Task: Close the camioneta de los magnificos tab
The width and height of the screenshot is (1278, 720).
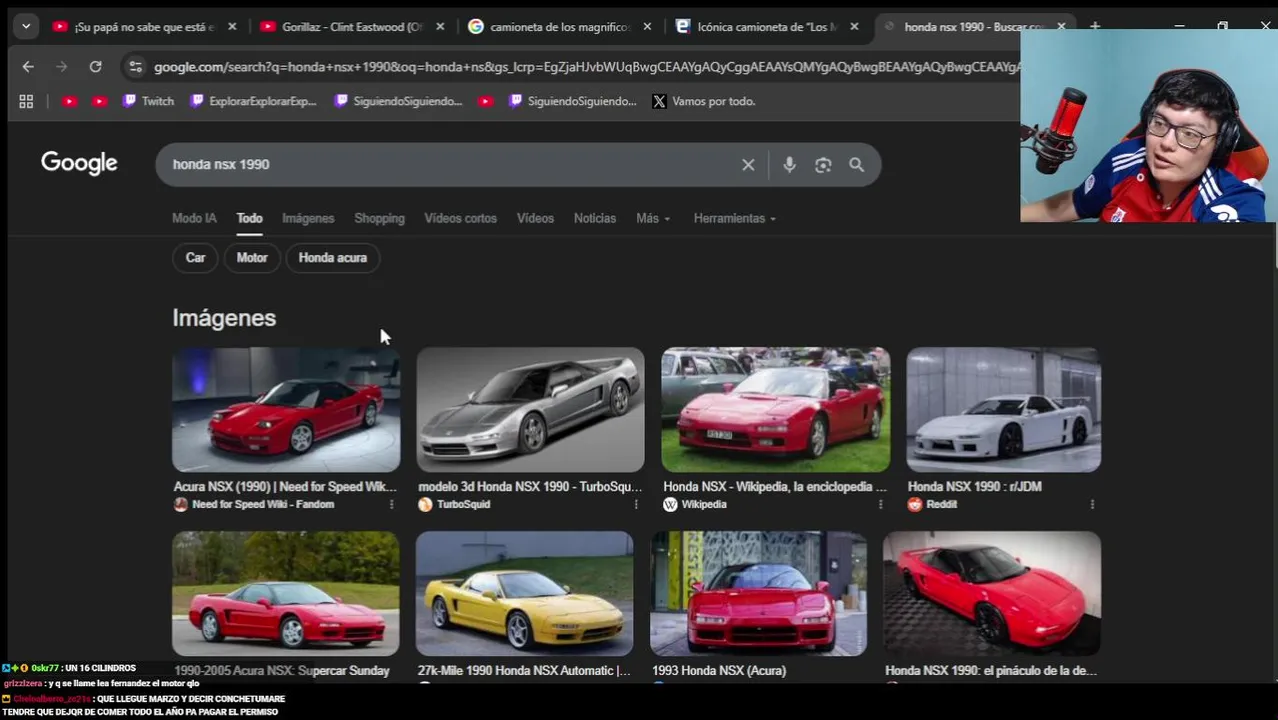Action: (x=647, y=27)
